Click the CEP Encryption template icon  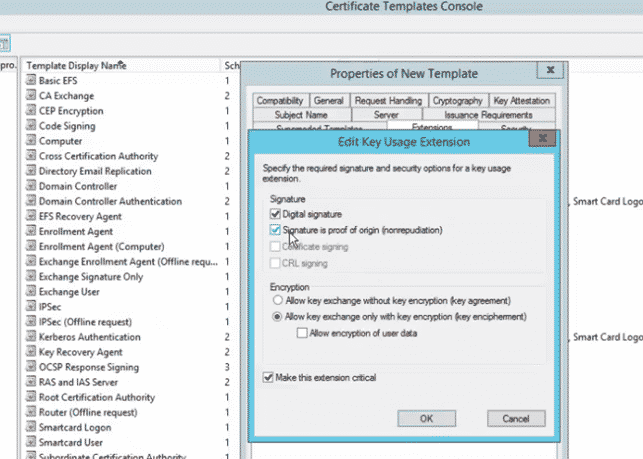(x=31, y=110)
